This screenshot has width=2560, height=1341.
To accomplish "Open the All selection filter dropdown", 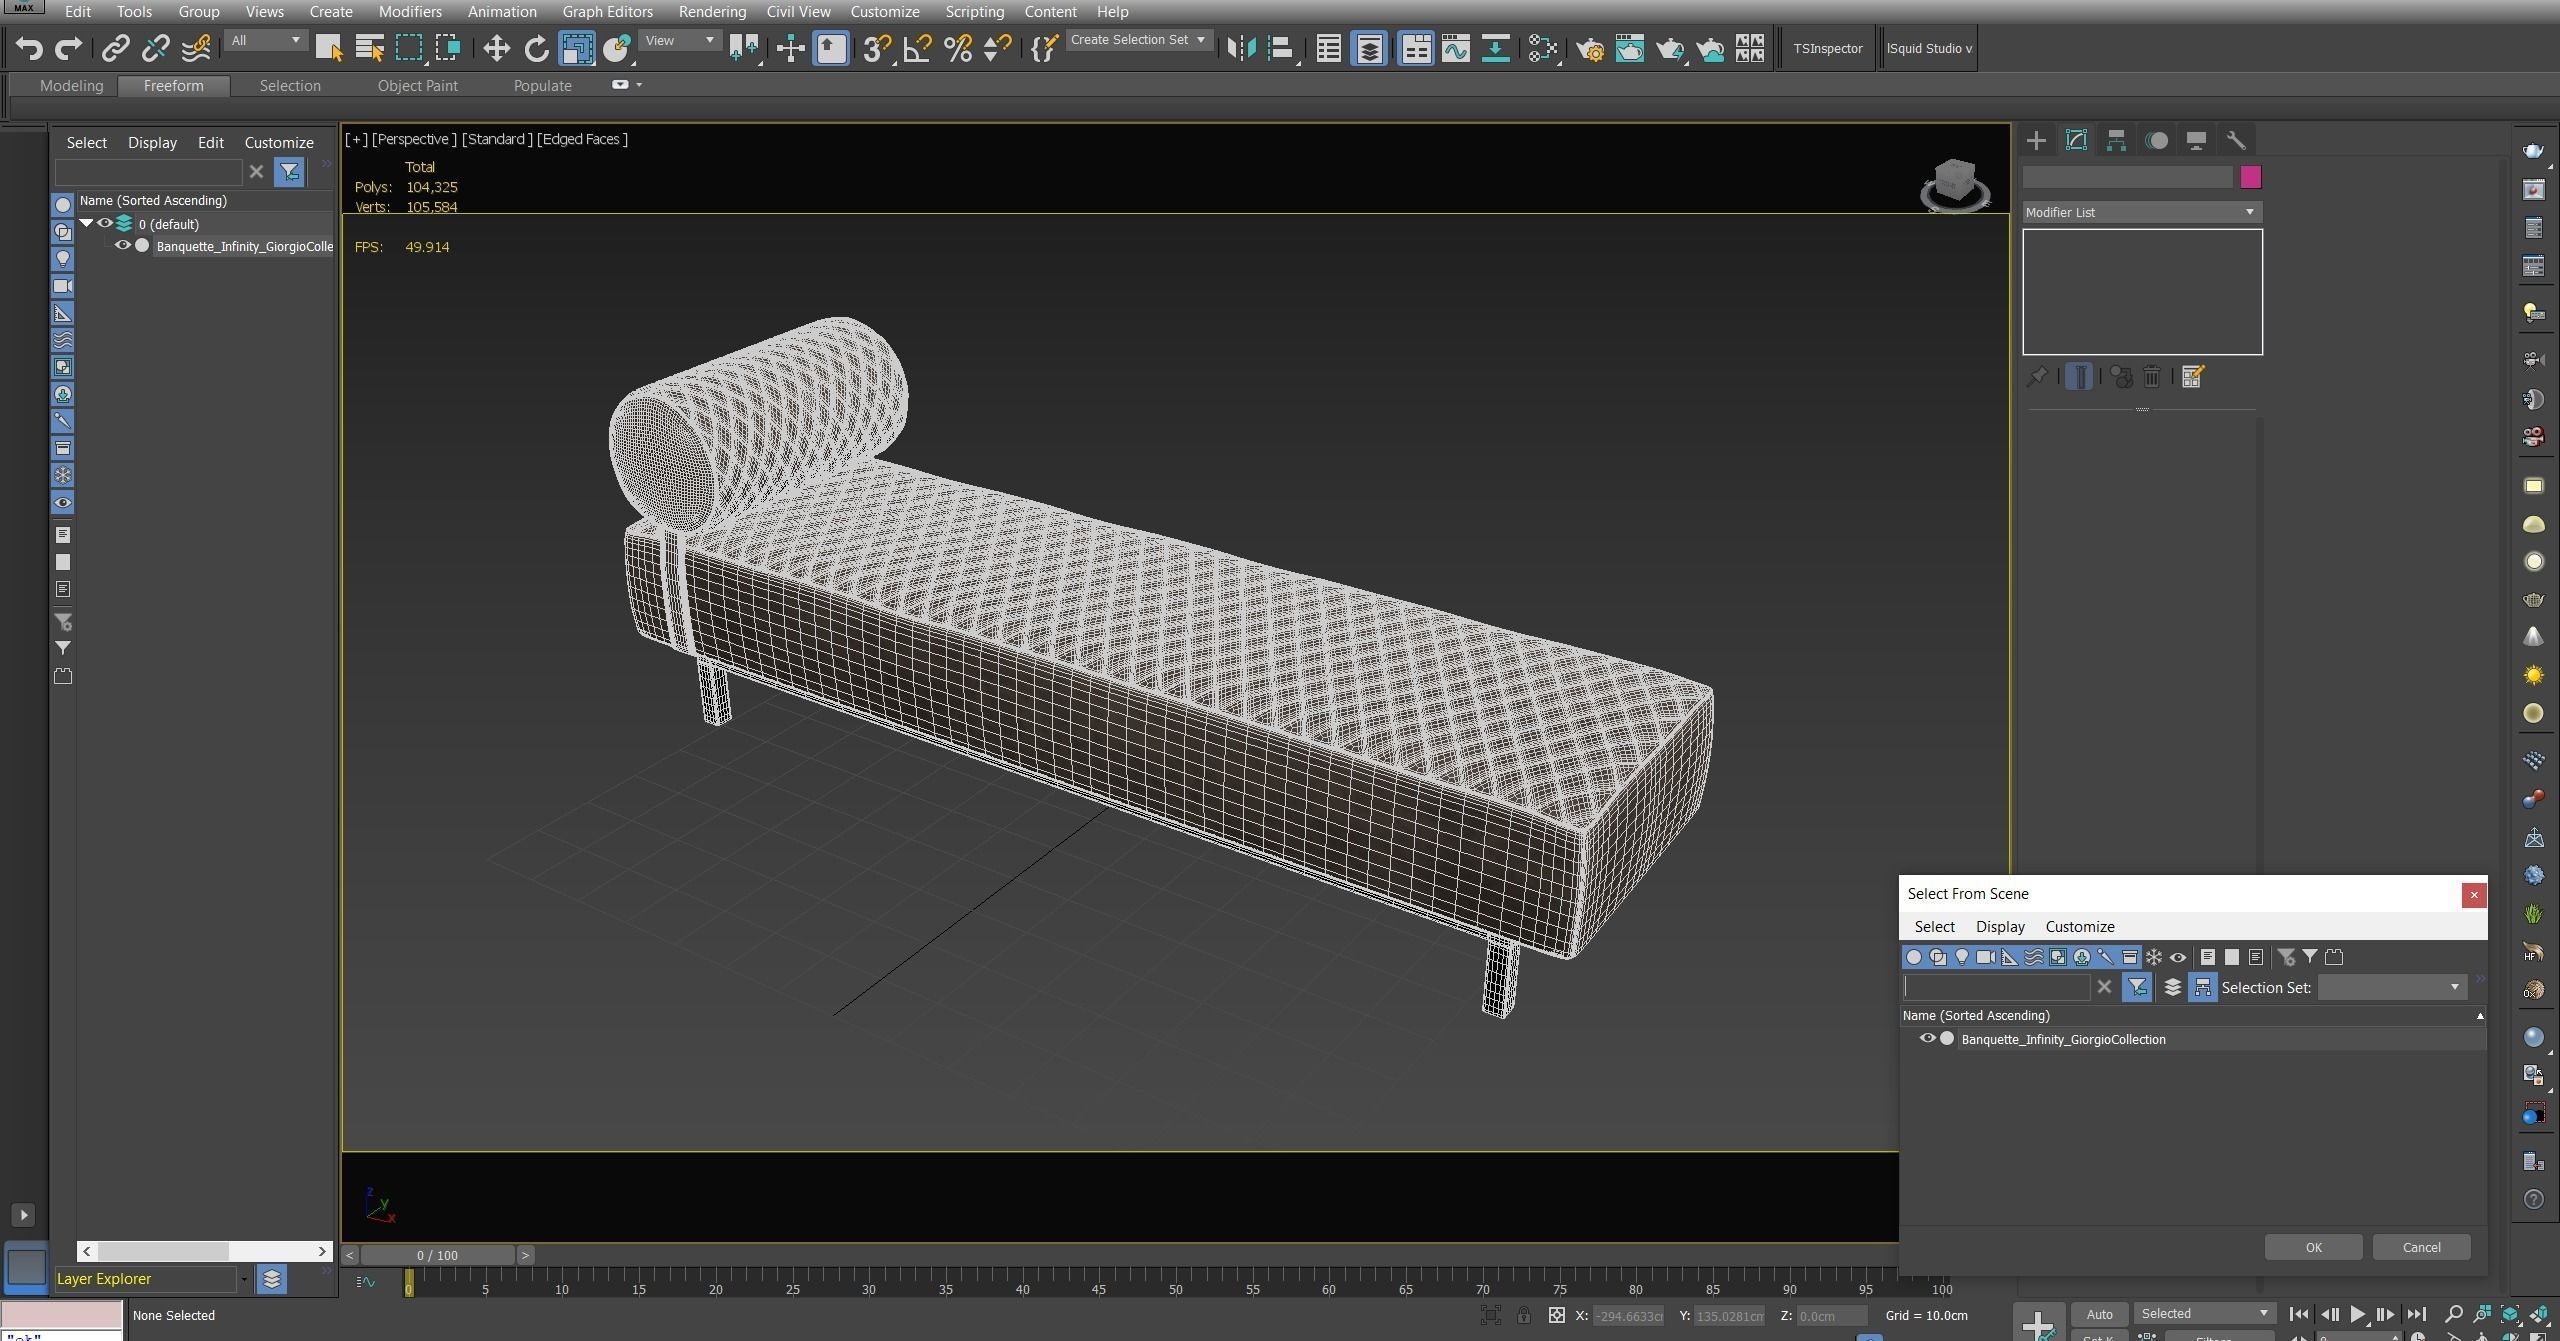I will click(265, 40).
